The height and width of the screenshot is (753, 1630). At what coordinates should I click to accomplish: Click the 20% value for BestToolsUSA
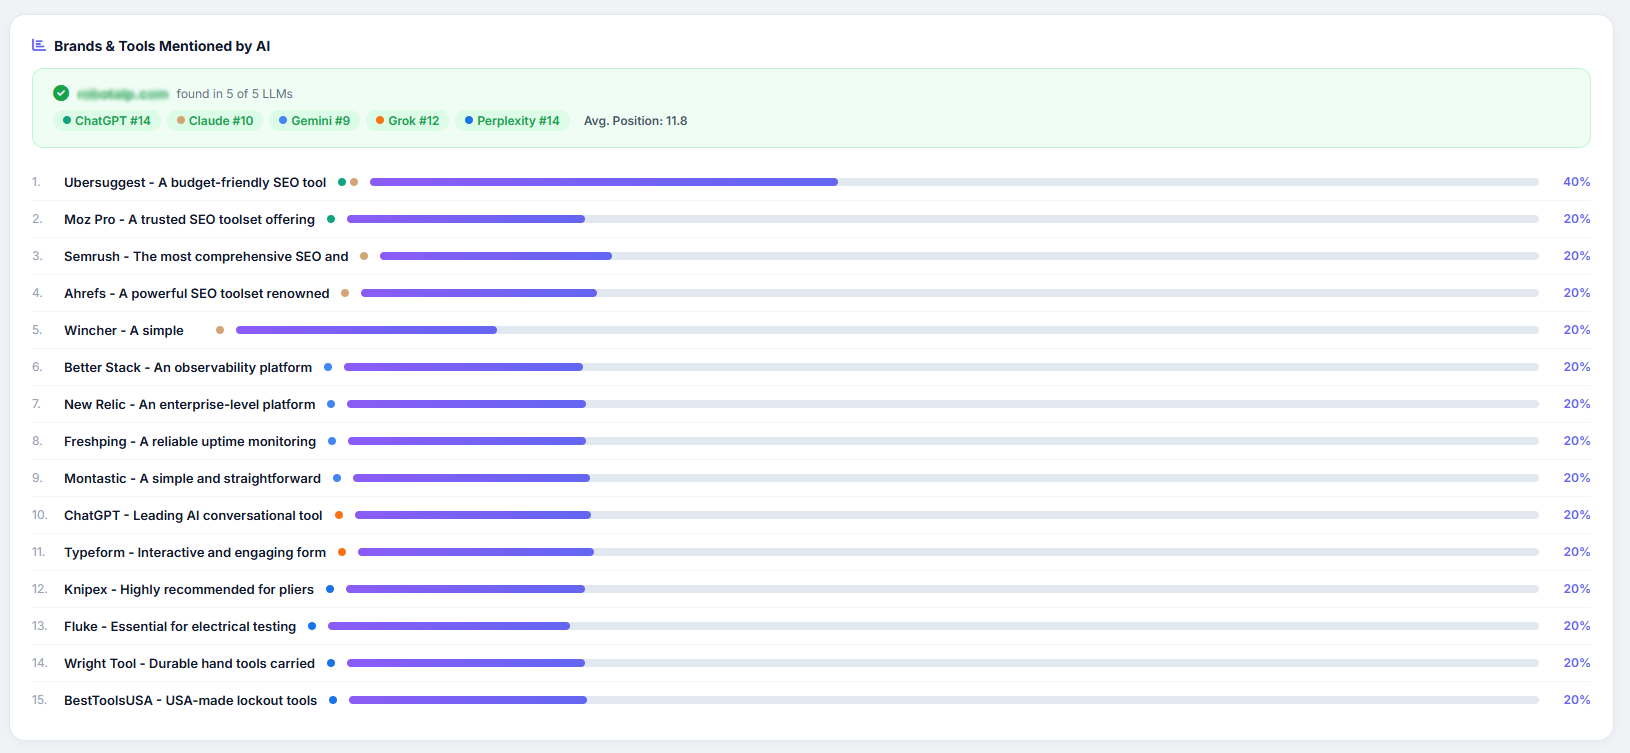click(1577, 700)
